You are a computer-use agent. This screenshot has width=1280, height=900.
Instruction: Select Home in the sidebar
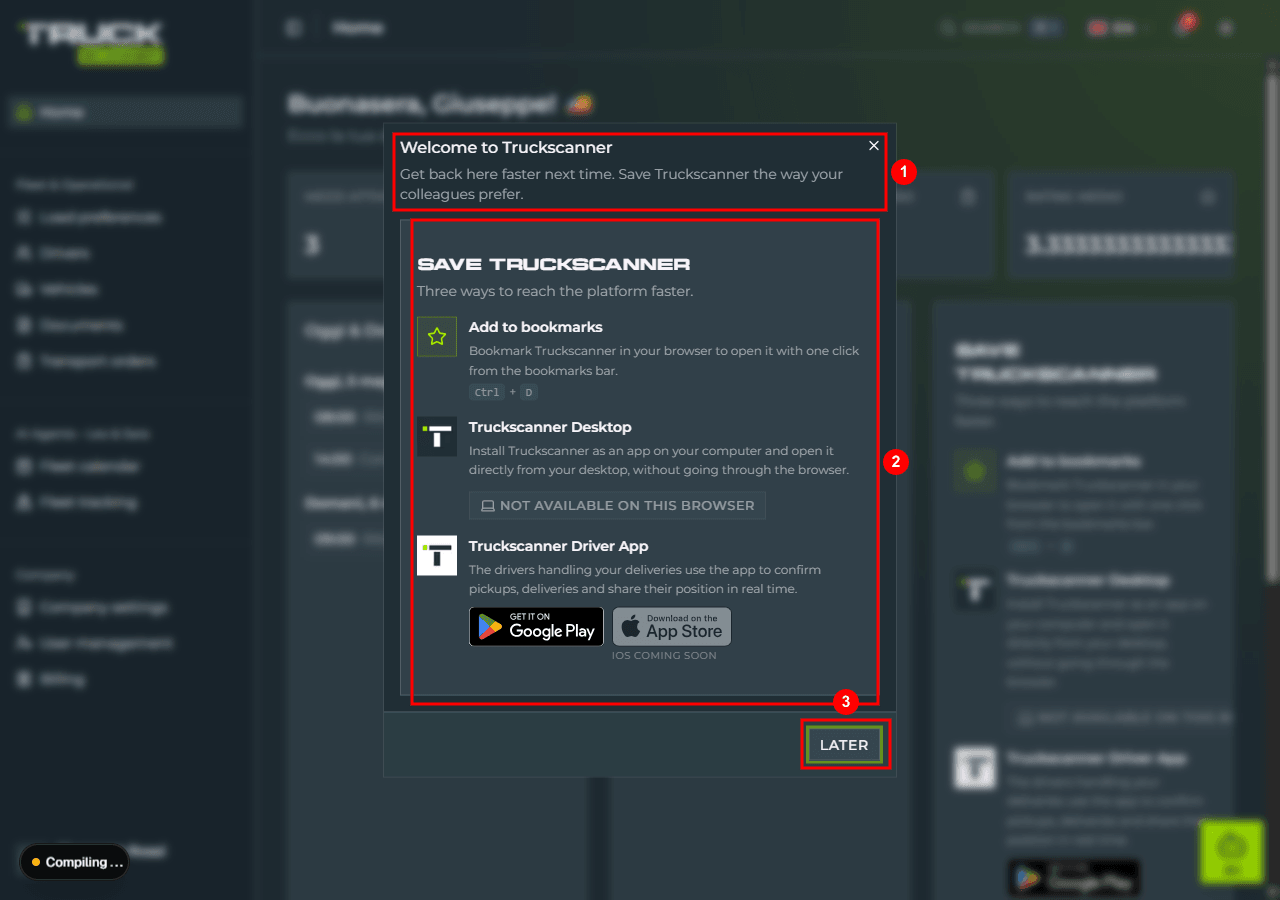126,113
